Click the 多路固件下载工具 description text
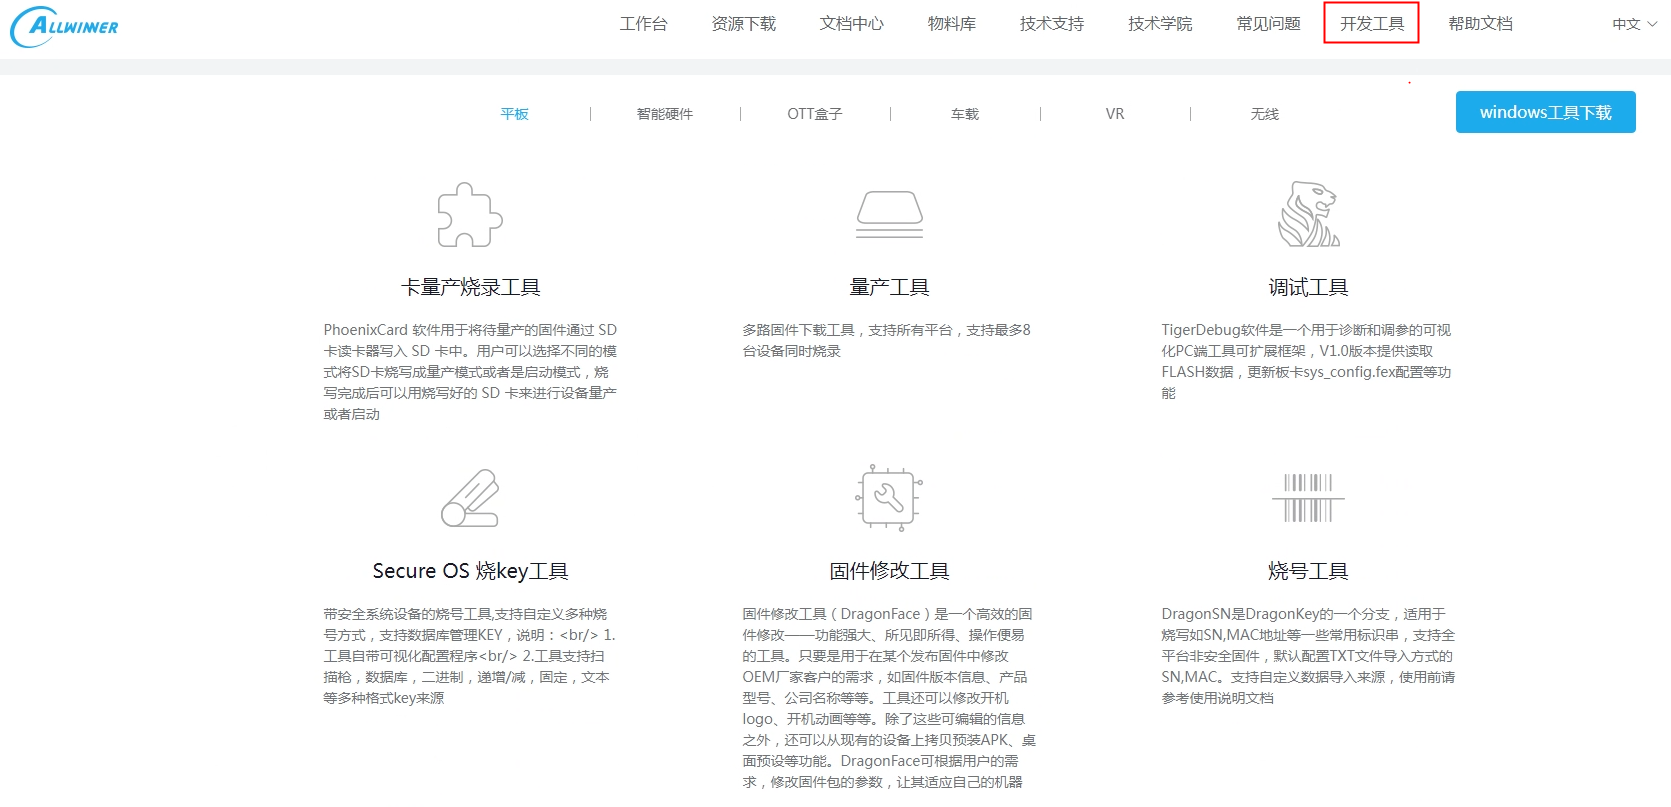Image resolution: width=1671 pixels, height=807 pixels. coord(886,340)
